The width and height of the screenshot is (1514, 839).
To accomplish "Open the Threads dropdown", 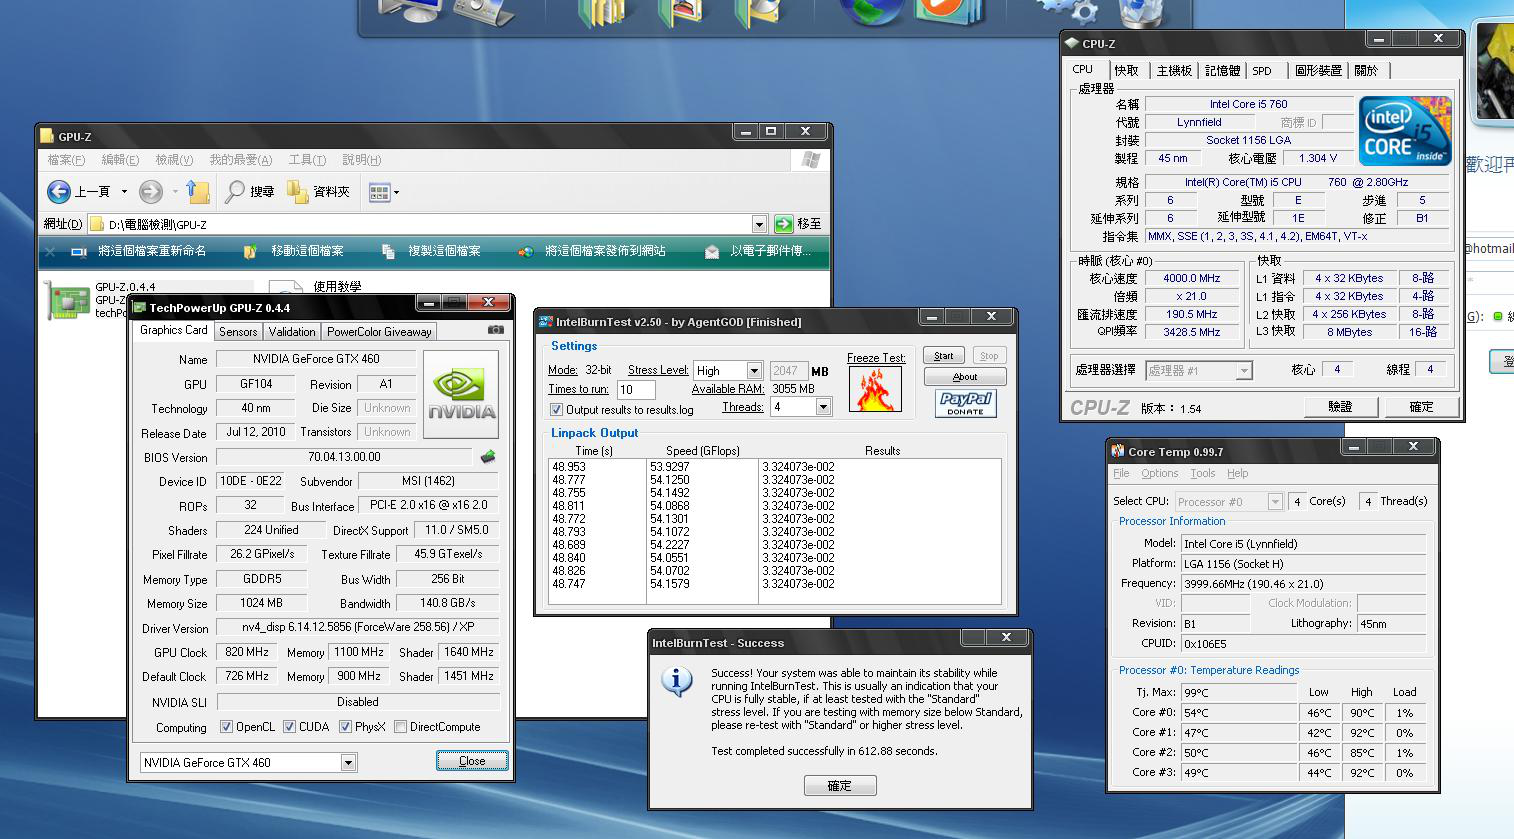I will click(823, 407).
